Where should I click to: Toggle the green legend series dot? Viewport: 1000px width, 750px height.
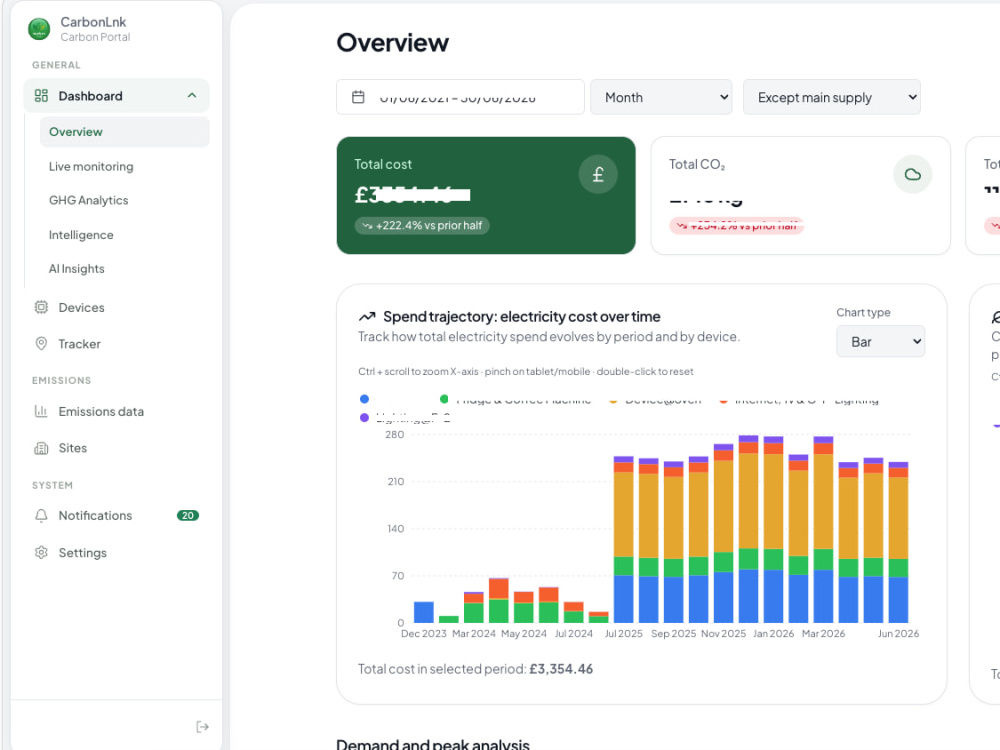click(x=444, y=399)
